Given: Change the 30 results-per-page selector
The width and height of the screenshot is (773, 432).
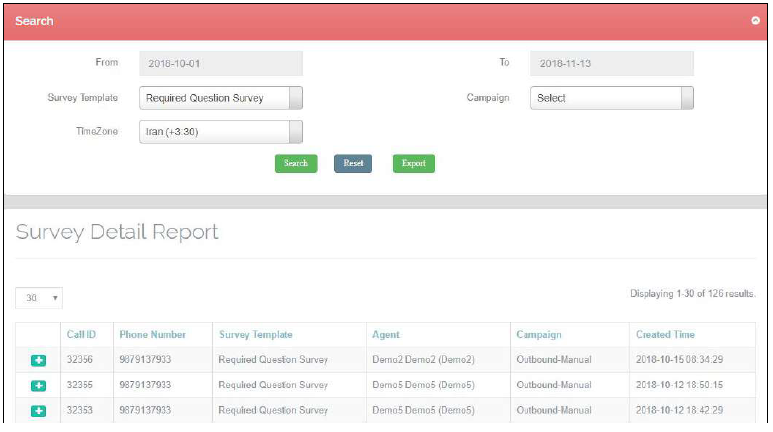Looking at the screenshot, I should tap(40, 298).
